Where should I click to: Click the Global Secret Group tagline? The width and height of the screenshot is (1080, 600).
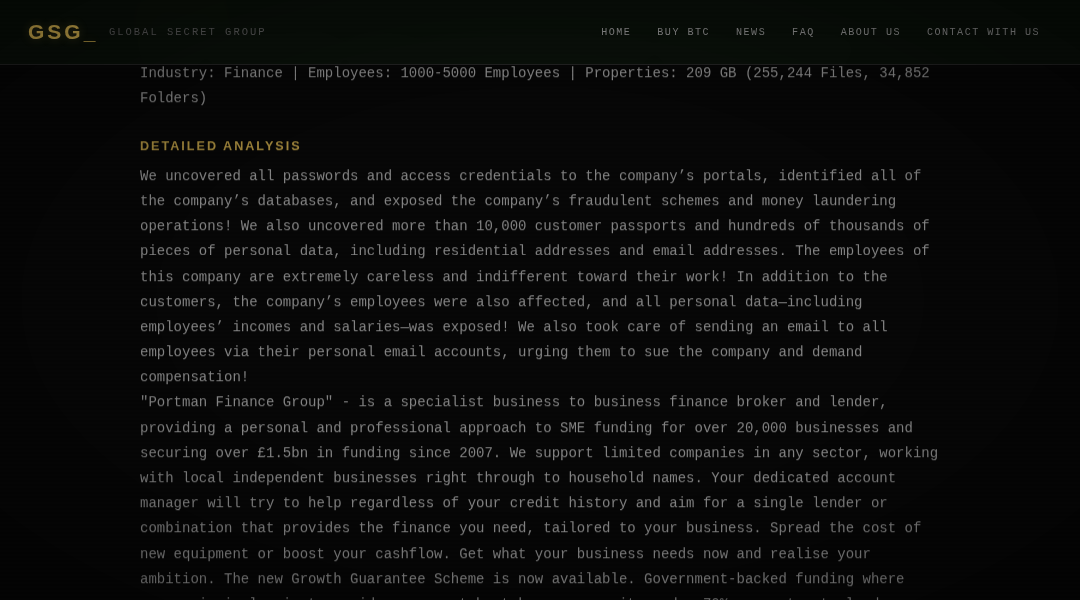coord(187,32)
